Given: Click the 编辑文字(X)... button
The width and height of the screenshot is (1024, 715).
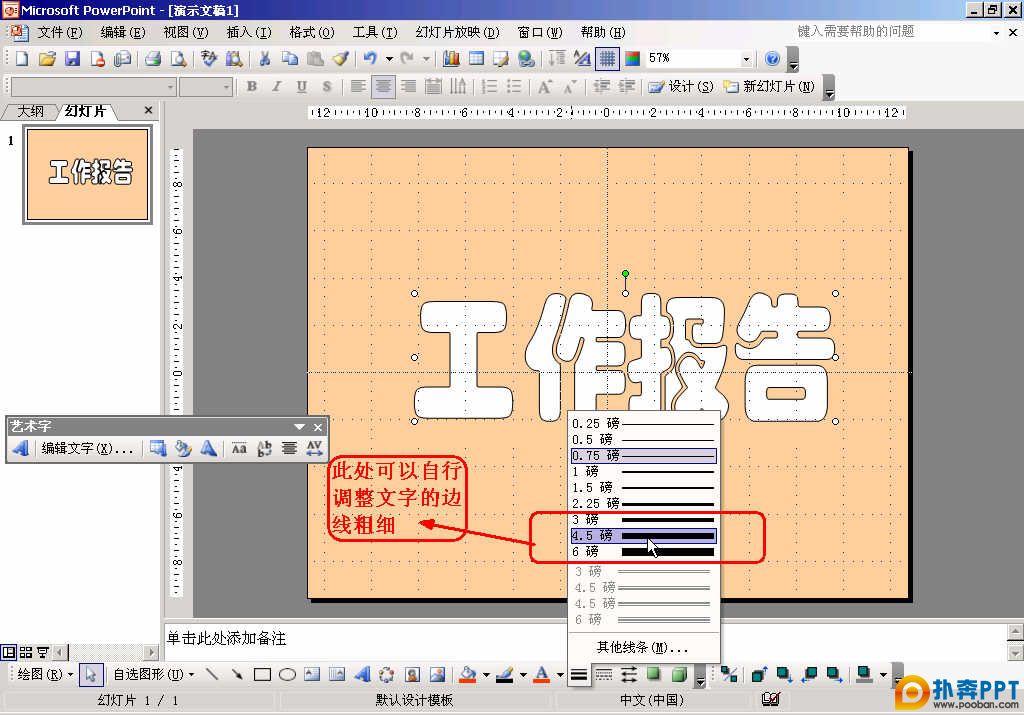Looking at the screenshot, I should pyautogui.click(x=87, y=449).
